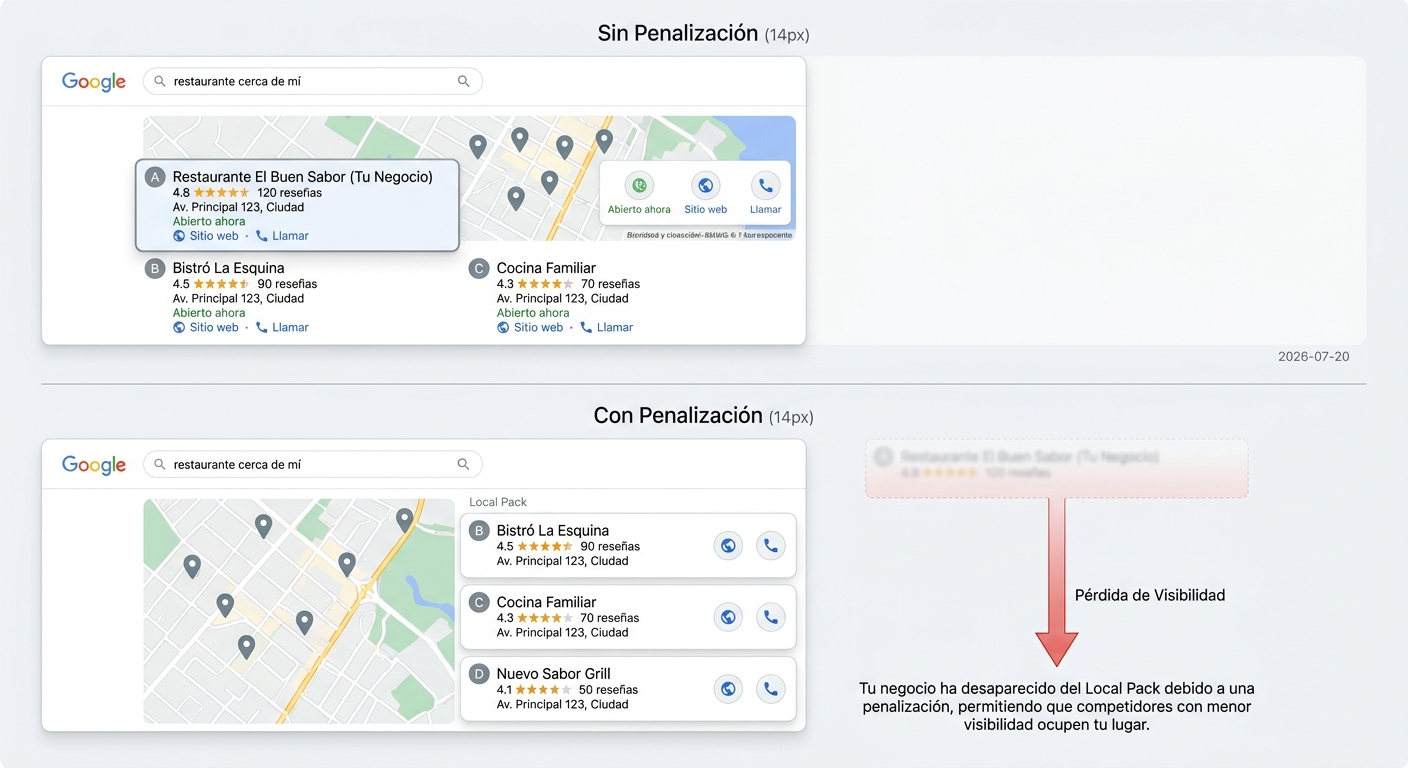The image size is (1408, 768).
Task: Click the phone button on Bistró La Esquina card
Action: (770, 546)
